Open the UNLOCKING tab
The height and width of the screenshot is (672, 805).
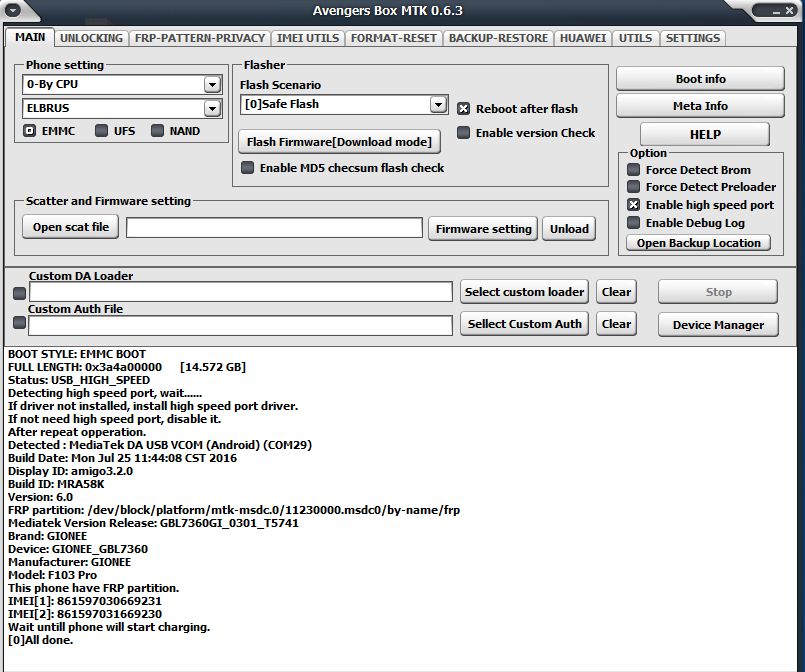(x=91, y=38)
